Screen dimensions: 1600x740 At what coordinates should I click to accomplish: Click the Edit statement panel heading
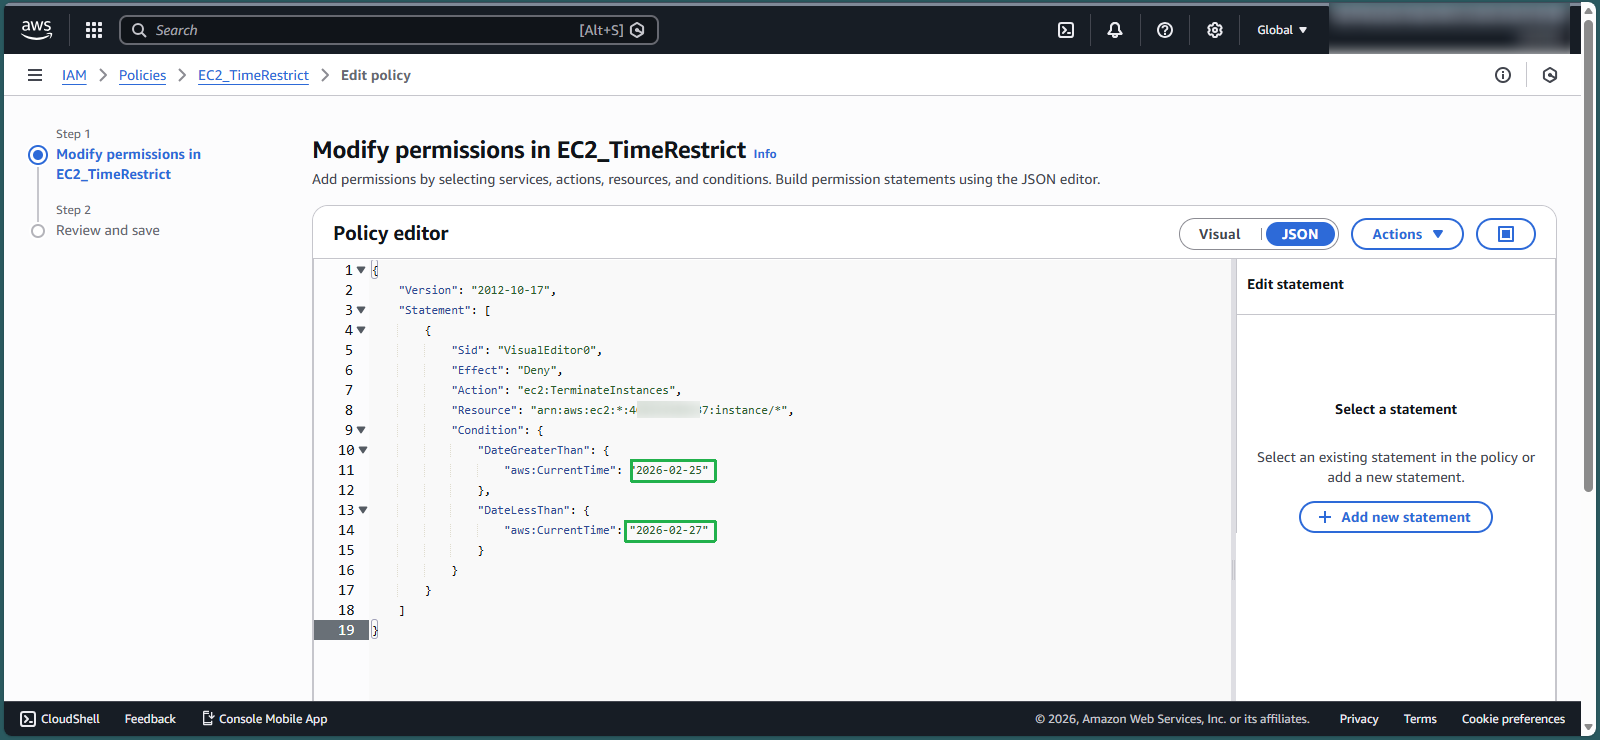pos(1295,285)
